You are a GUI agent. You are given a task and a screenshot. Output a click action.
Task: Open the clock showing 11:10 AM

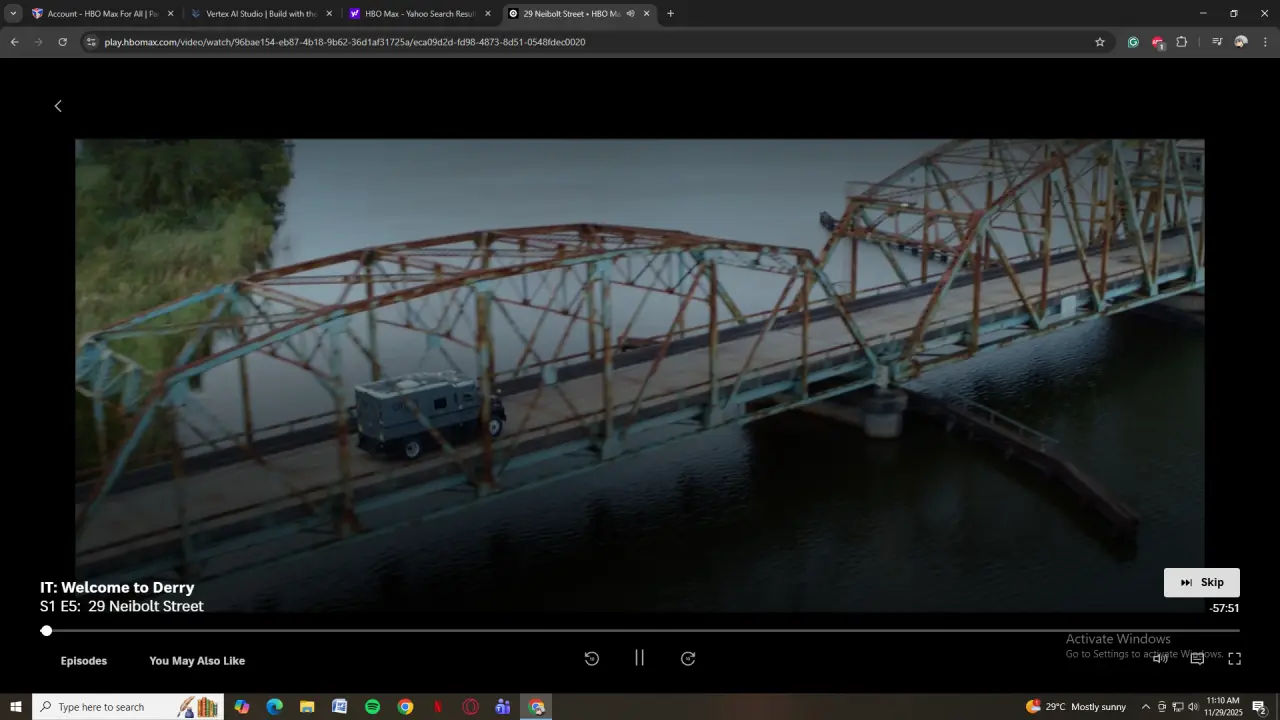pos(1224,707)
